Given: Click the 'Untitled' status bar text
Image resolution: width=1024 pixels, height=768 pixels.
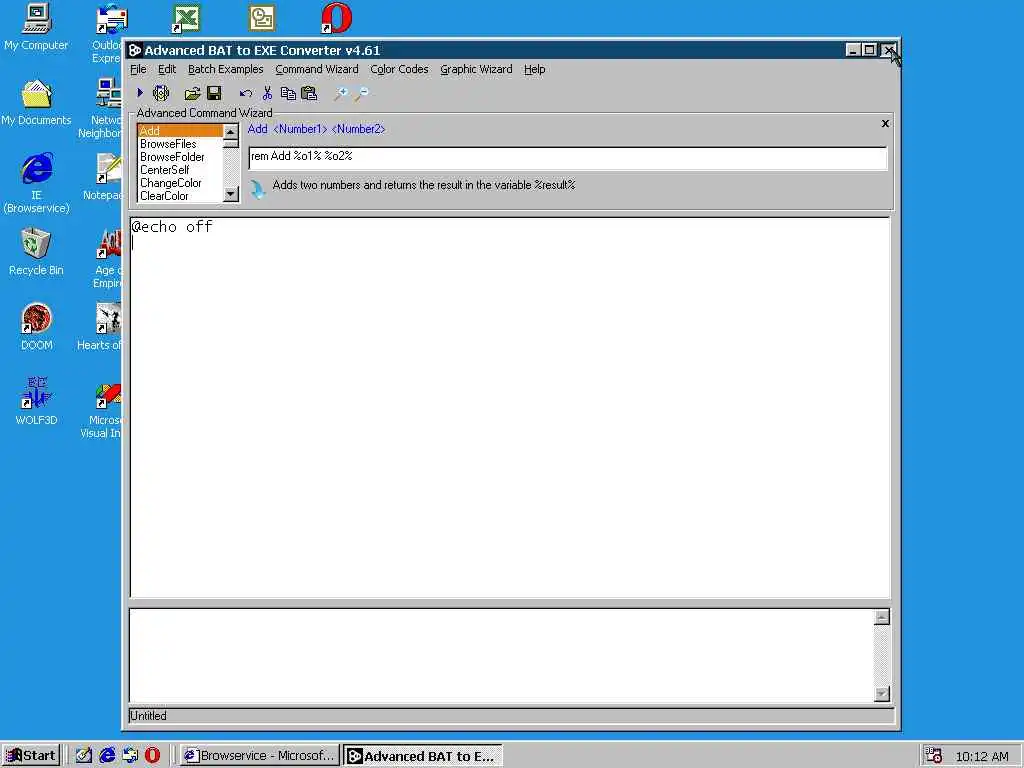Looking at the screenshot, I should [x=148, y=716].
